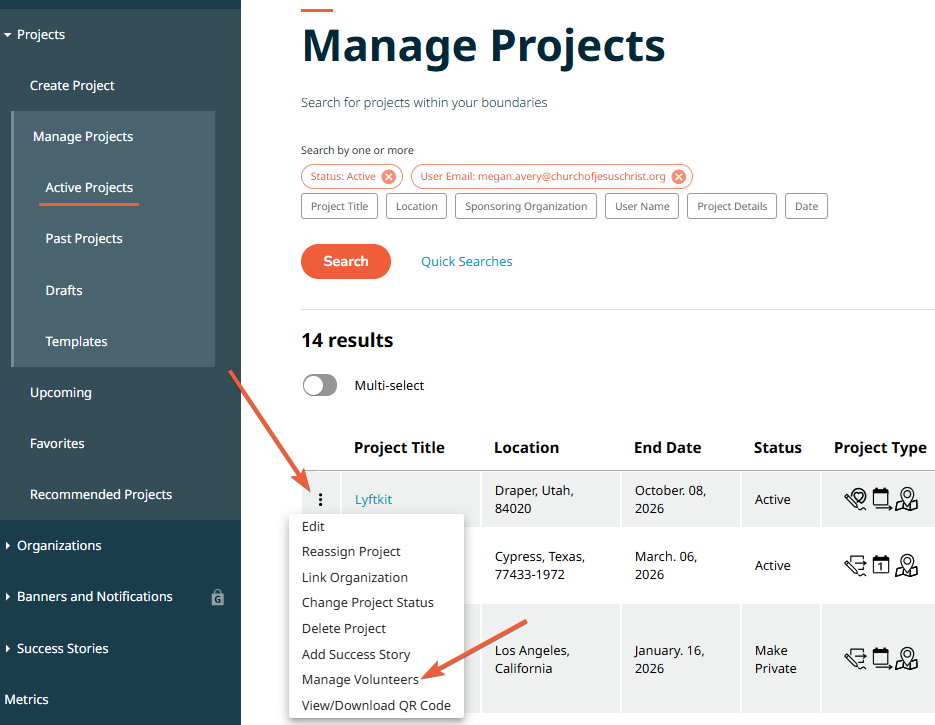Image resolution: width=935 pixels, height=725 pixels.
Task: Add a Date search filter
Action: pos(806,206)
